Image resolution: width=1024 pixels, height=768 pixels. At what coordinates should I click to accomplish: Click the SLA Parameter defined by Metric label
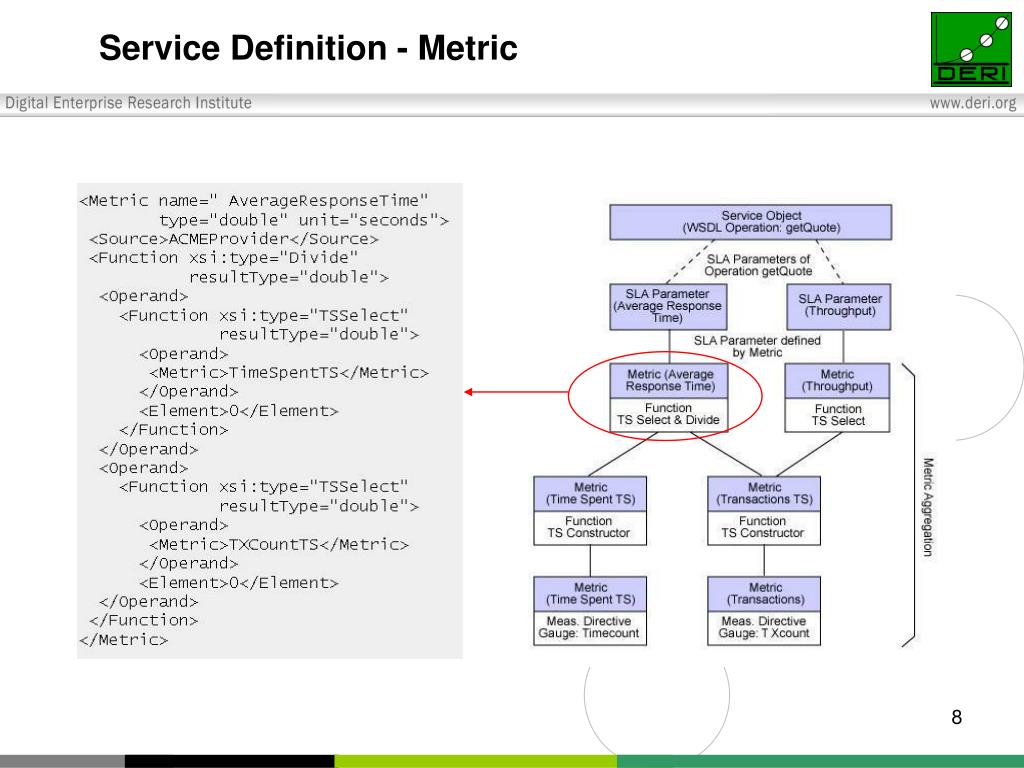point(757,347)
